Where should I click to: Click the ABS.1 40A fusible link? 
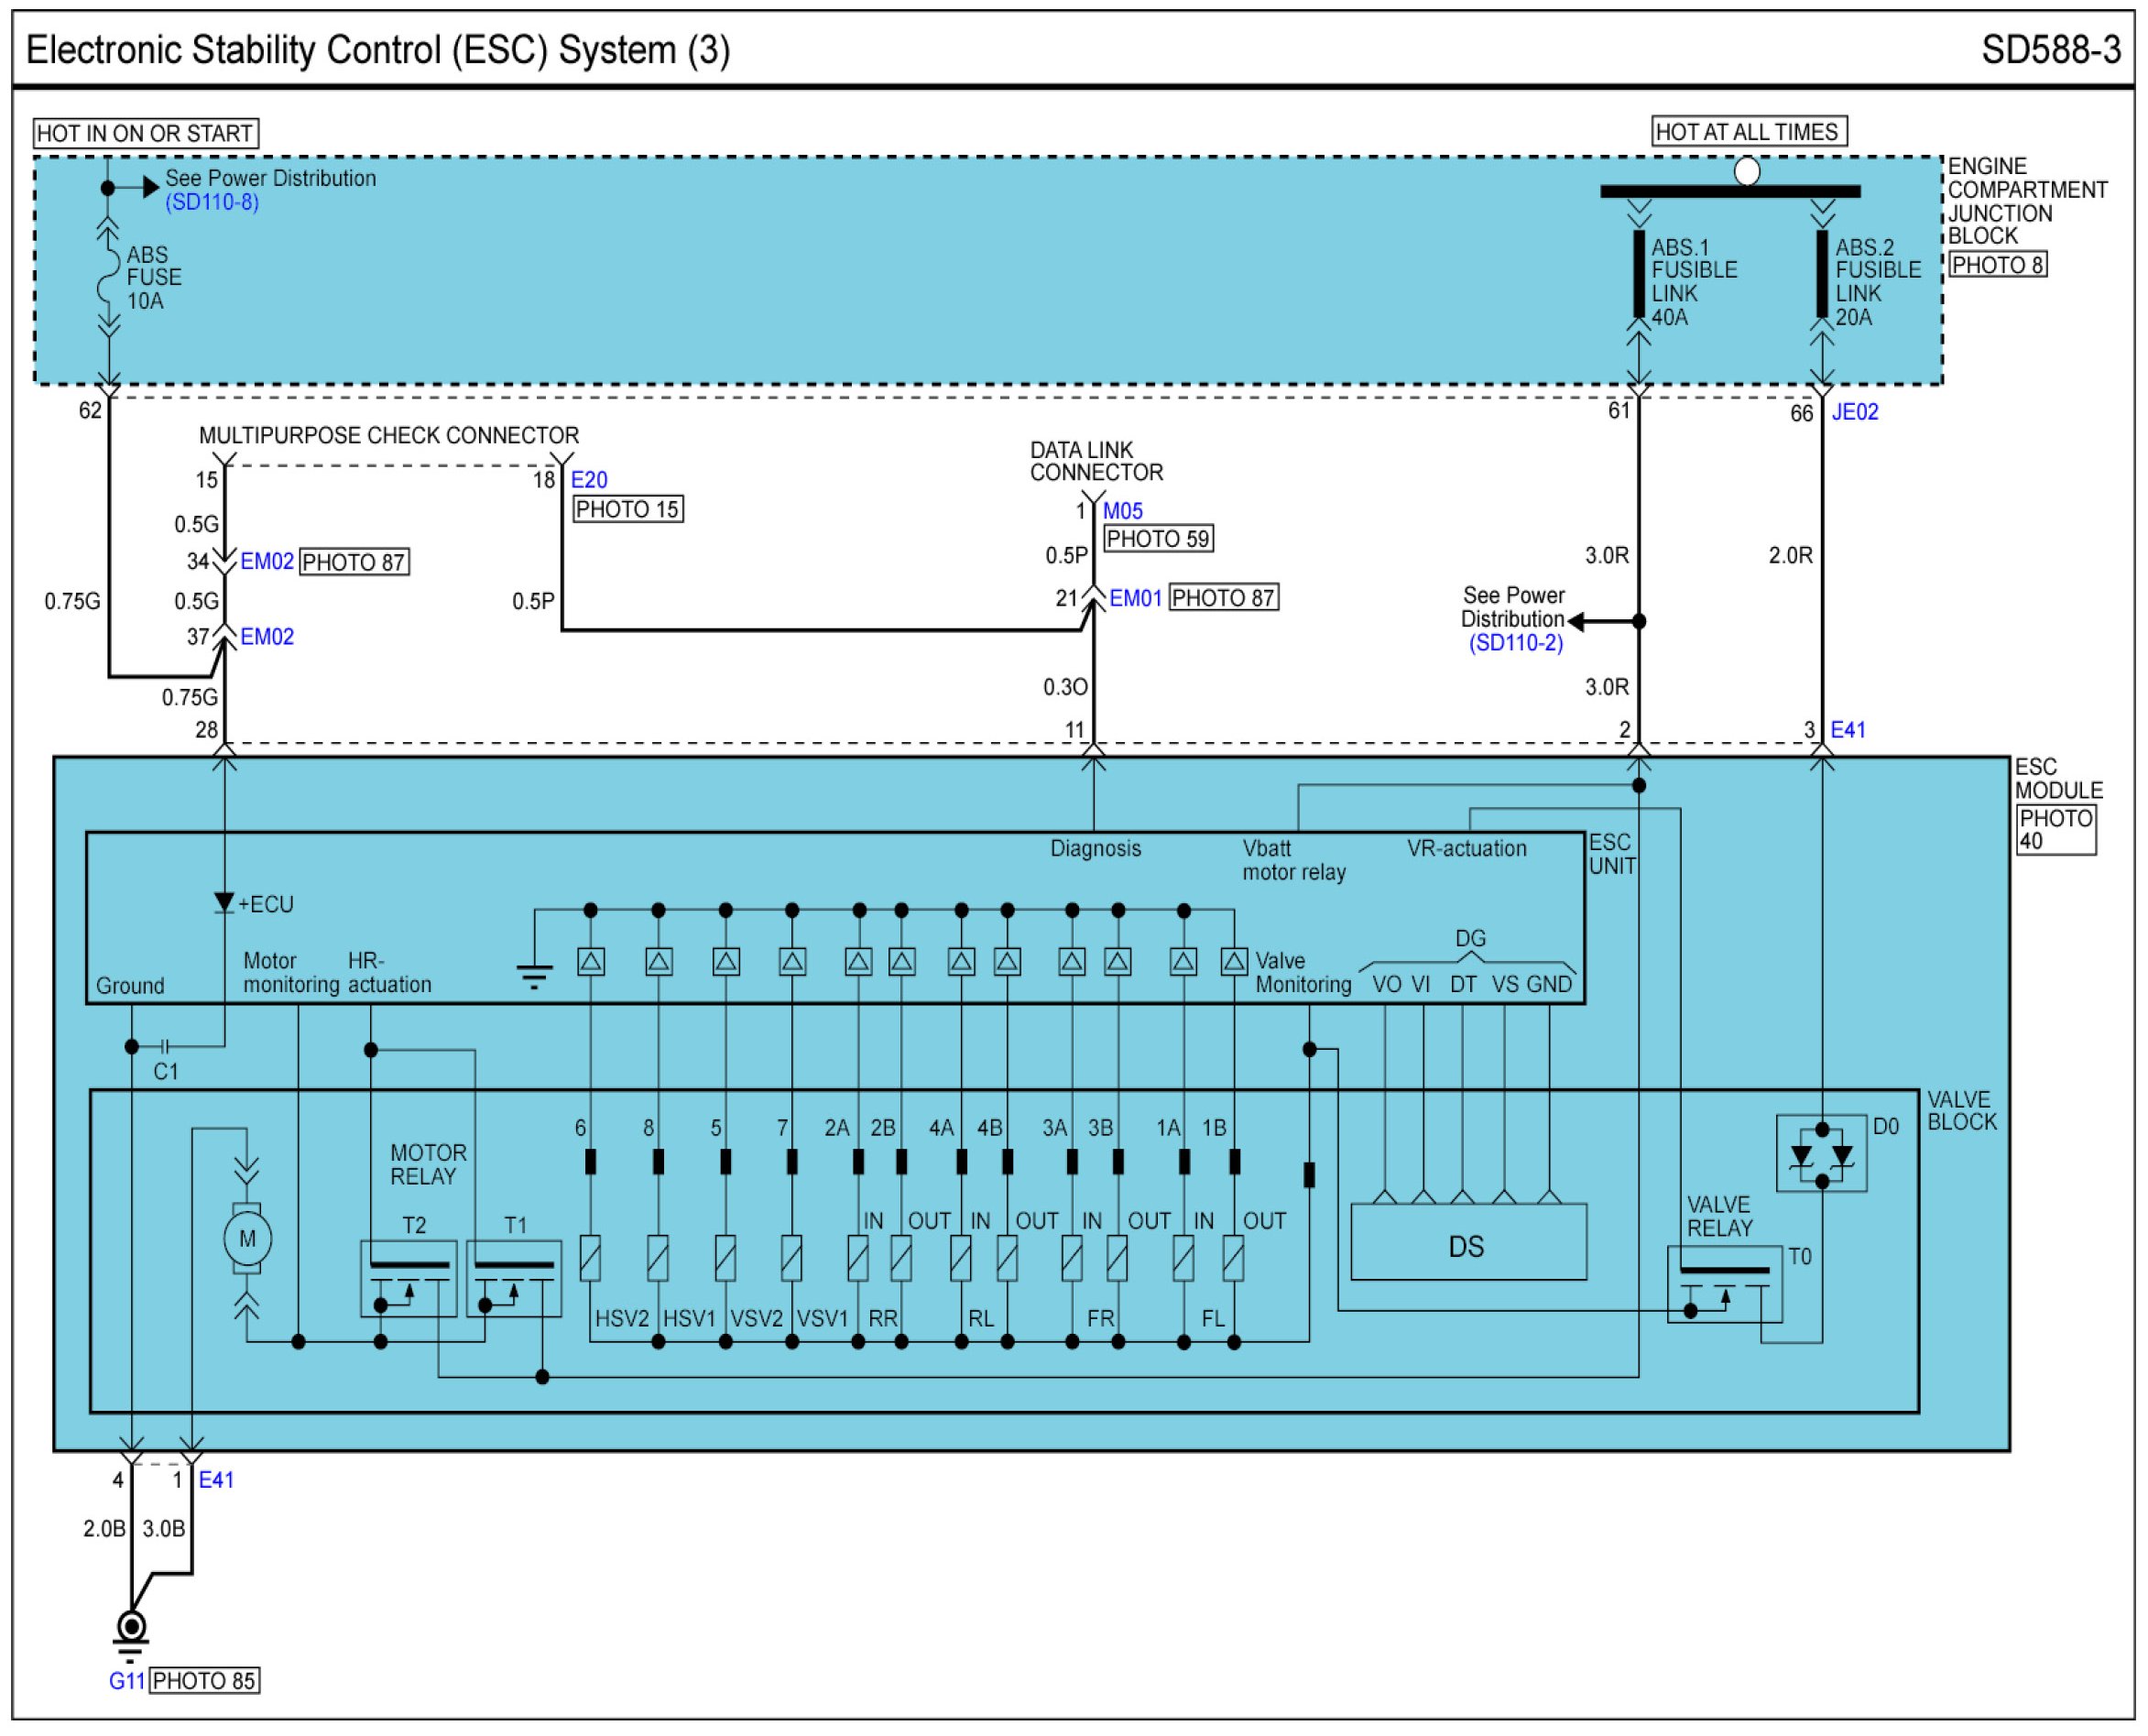click(x=1638, y=273)
